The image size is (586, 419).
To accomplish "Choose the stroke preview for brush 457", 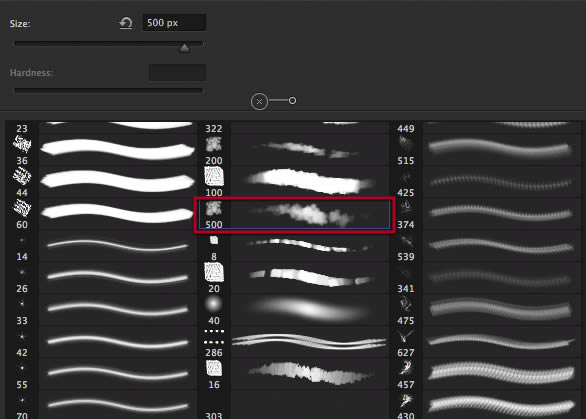I will (x=502, y=373).
